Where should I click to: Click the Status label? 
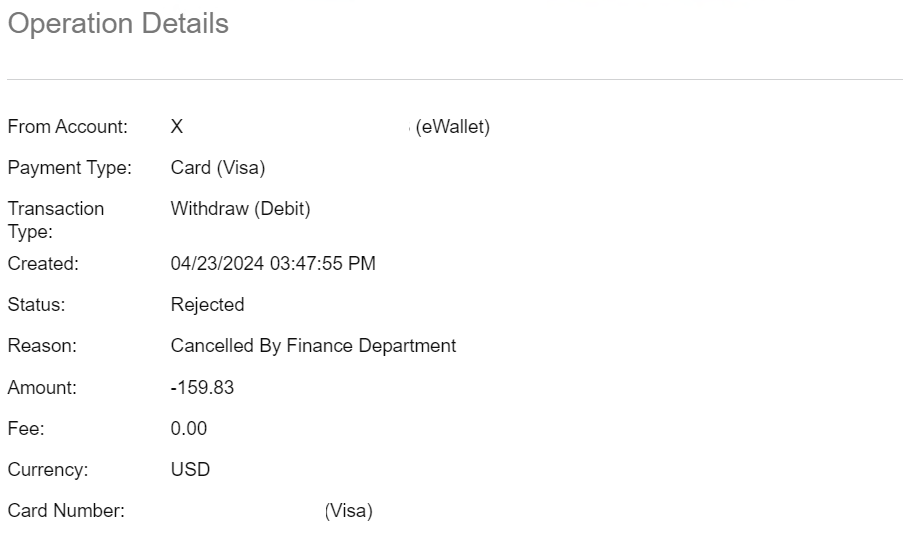[36, 305]
